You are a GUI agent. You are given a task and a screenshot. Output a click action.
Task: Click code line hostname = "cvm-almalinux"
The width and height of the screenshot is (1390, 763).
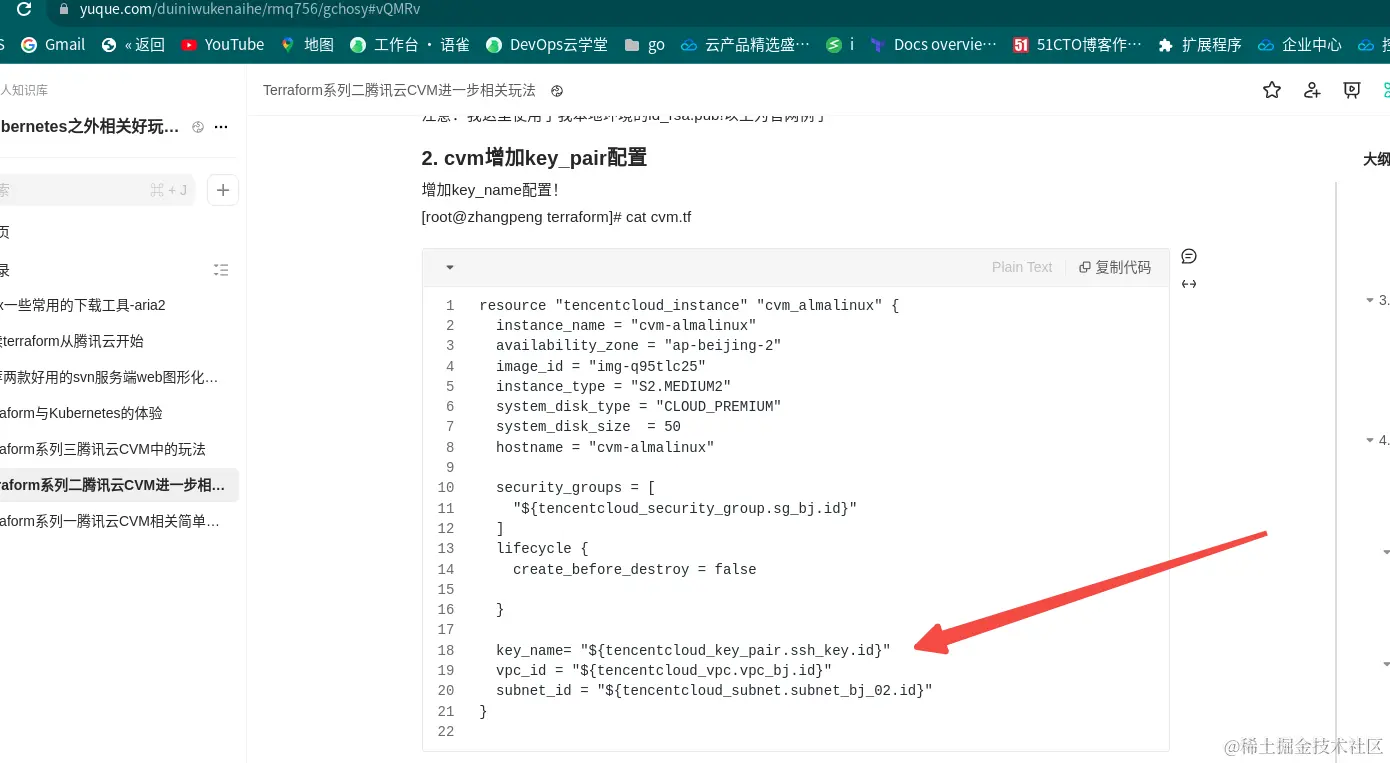tap(605, 447)
